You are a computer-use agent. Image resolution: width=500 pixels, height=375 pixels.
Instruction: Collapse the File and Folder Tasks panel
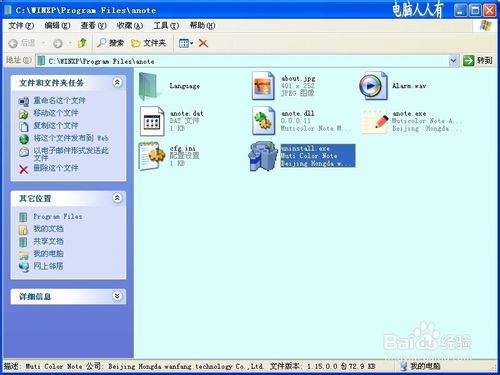(117, 82)
